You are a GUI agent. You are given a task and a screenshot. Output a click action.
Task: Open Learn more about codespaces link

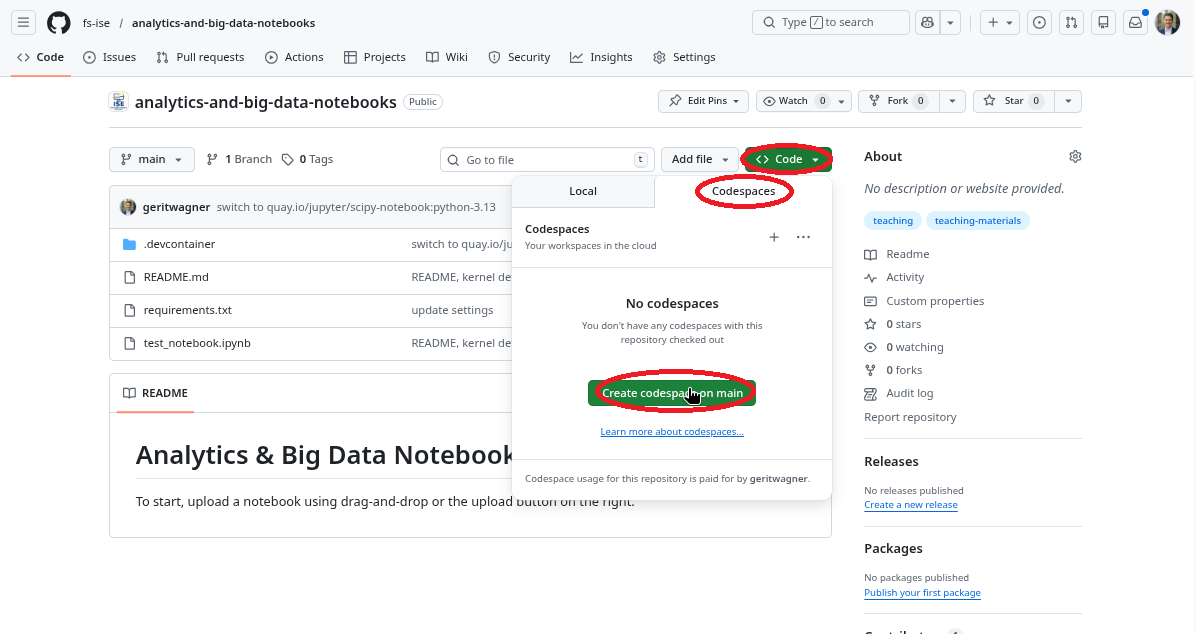(x=672, y=432)
